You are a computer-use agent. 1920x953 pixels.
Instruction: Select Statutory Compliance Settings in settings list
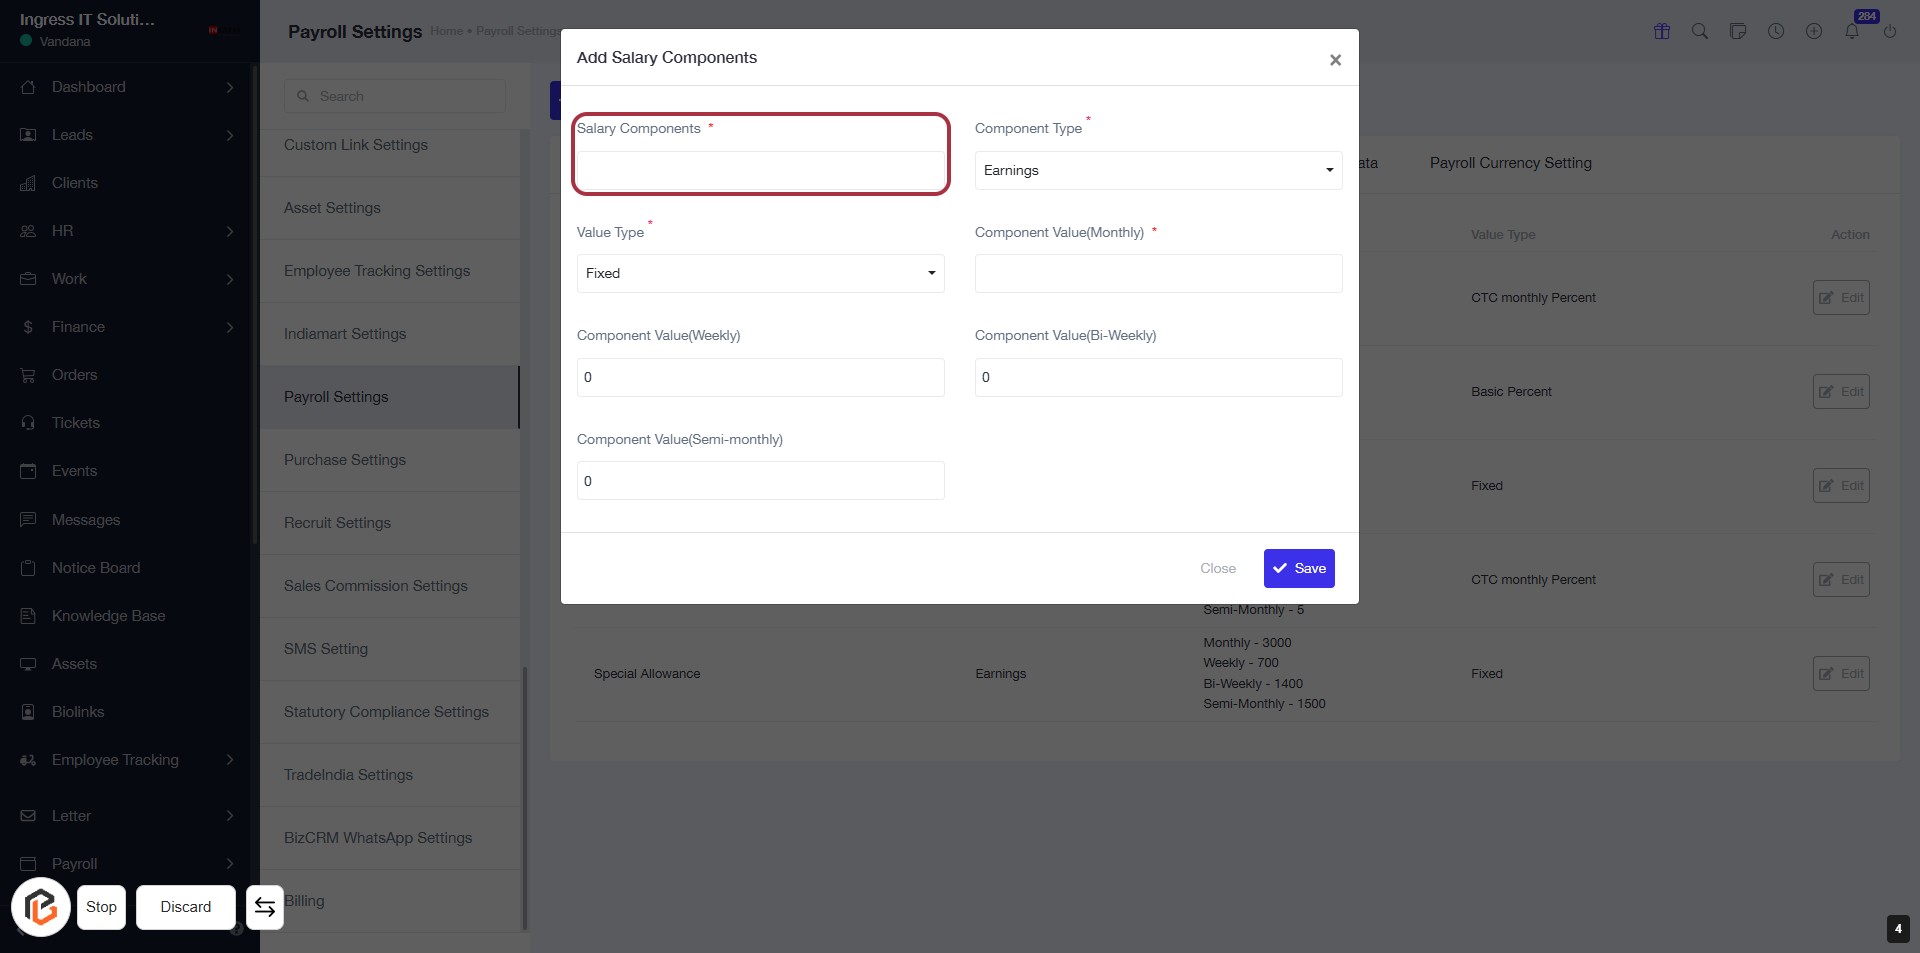[386, 712]
